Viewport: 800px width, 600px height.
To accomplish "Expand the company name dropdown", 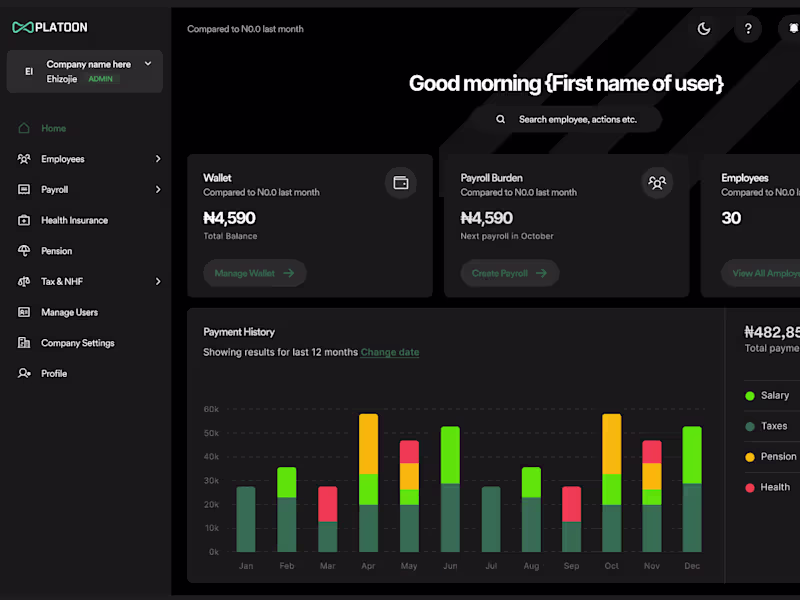I will click(x=148, y=64).
